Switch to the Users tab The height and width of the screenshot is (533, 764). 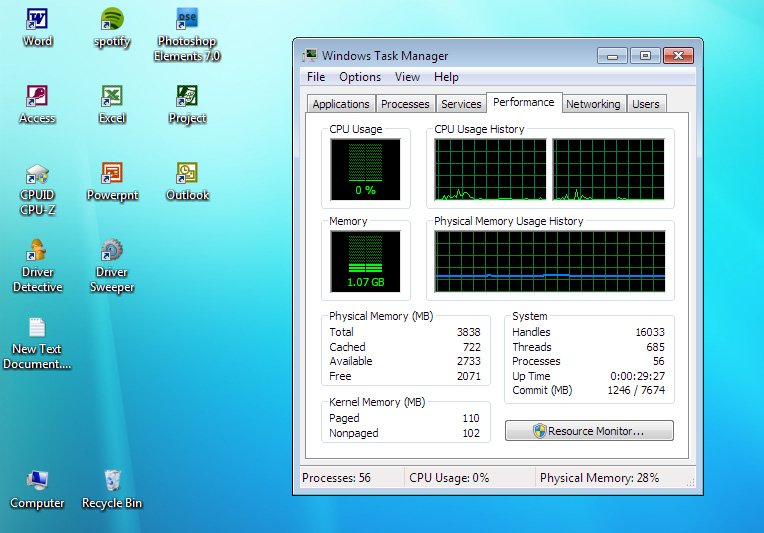646,104
